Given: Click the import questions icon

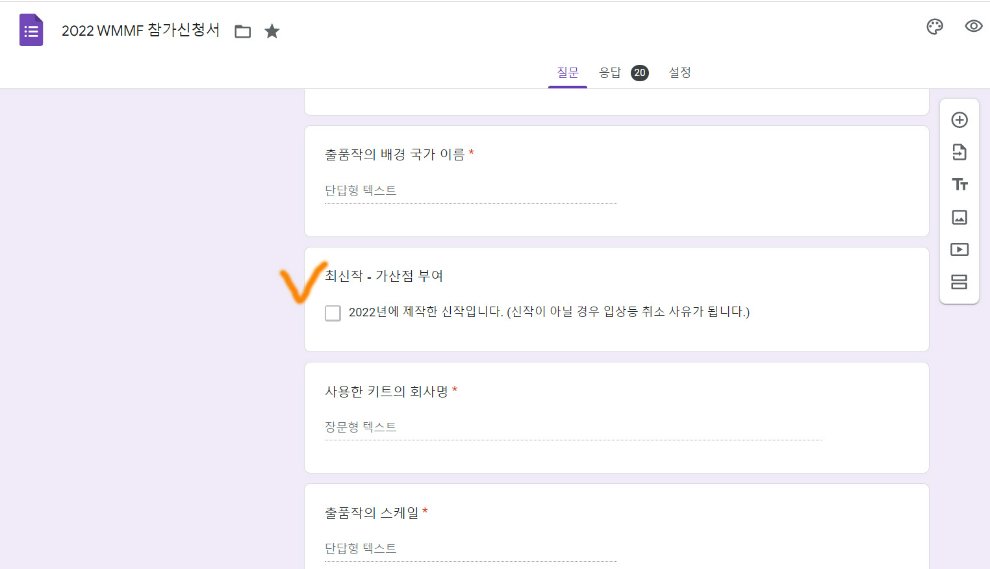Looking at the screenshot, I should click(959, 152).
